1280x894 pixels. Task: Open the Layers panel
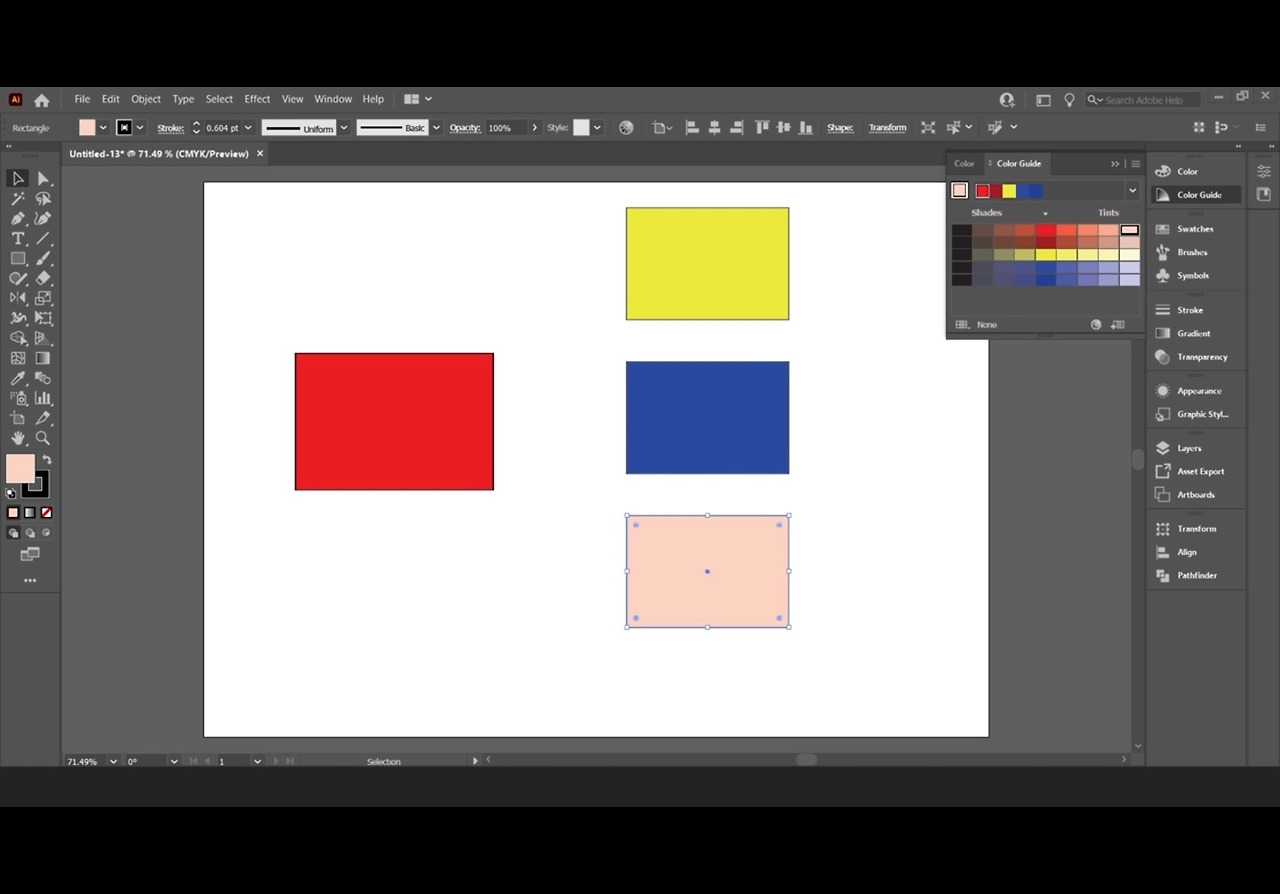click(x=1189, y=448)
